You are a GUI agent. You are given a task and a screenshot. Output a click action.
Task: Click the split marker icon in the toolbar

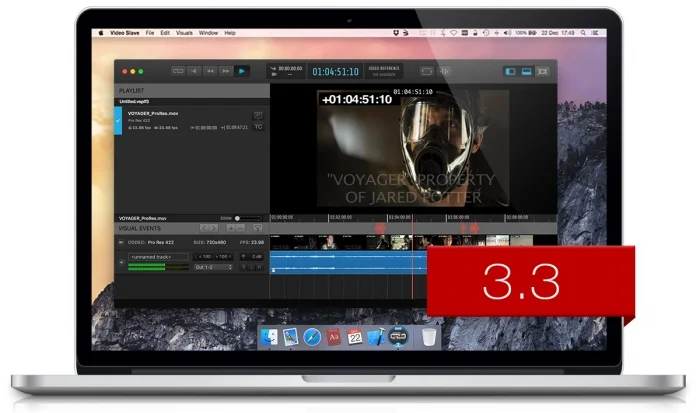tap(444, 71)
